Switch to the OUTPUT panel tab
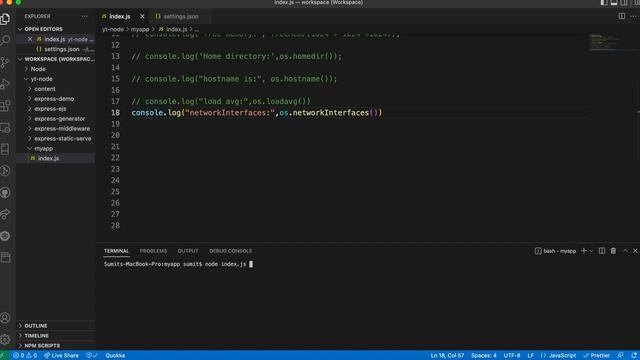 [188, 251]
